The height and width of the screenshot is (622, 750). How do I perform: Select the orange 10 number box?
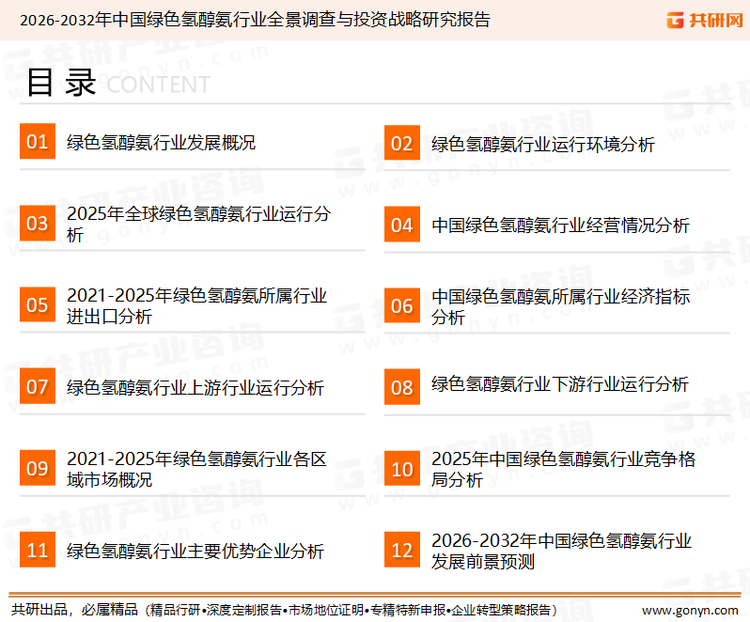point(402,469)
